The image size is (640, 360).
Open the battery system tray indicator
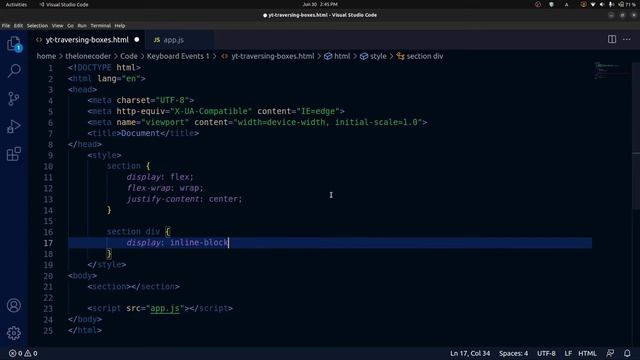pyautogui.click(x=627, y=4)
